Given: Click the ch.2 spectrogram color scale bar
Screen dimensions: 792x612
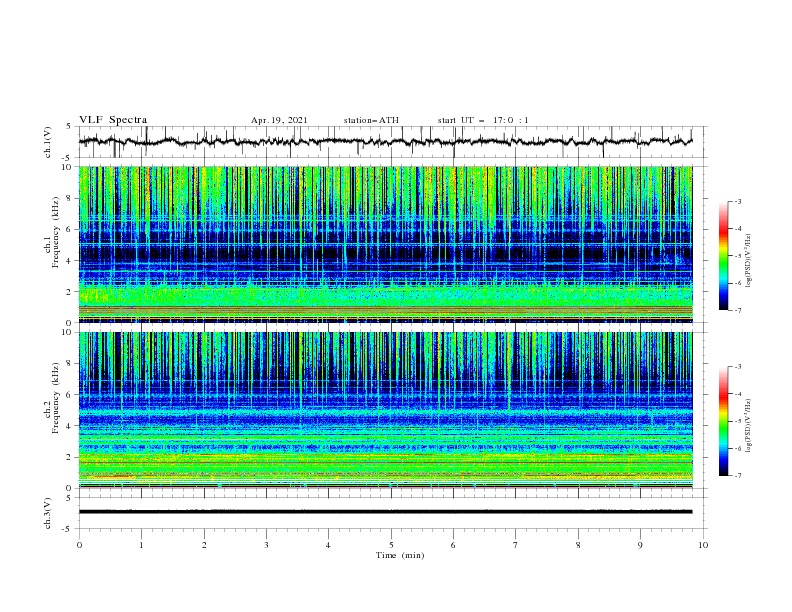Looking at the screenshot, I should (x=723, y=421).
